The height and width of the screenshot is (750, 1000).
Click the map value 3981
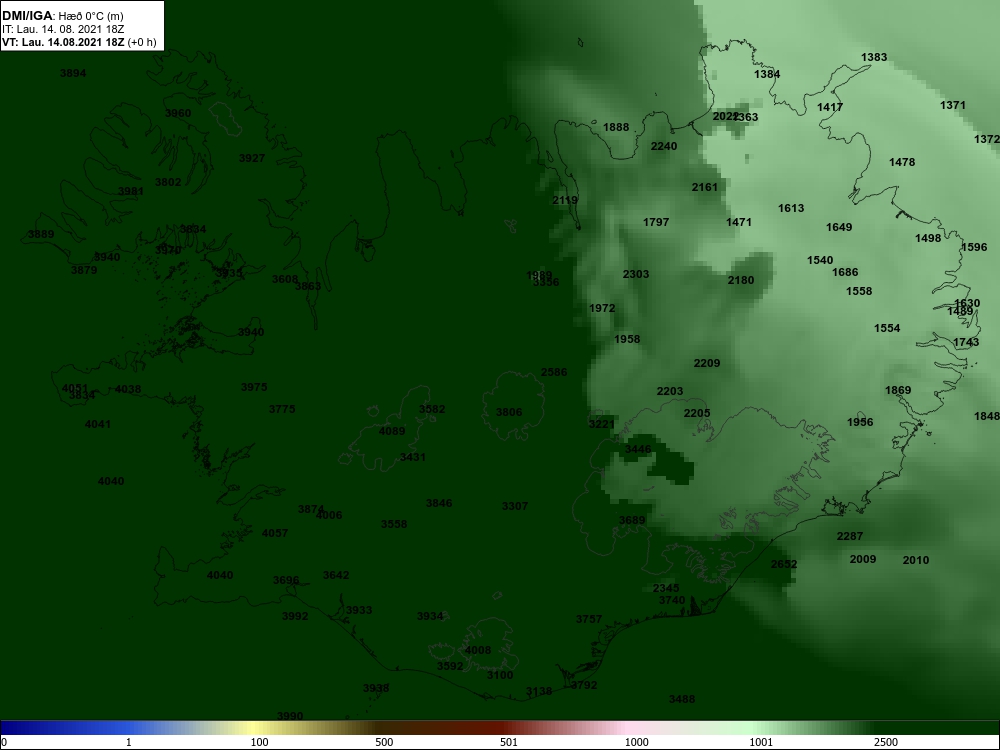[131, 191]
